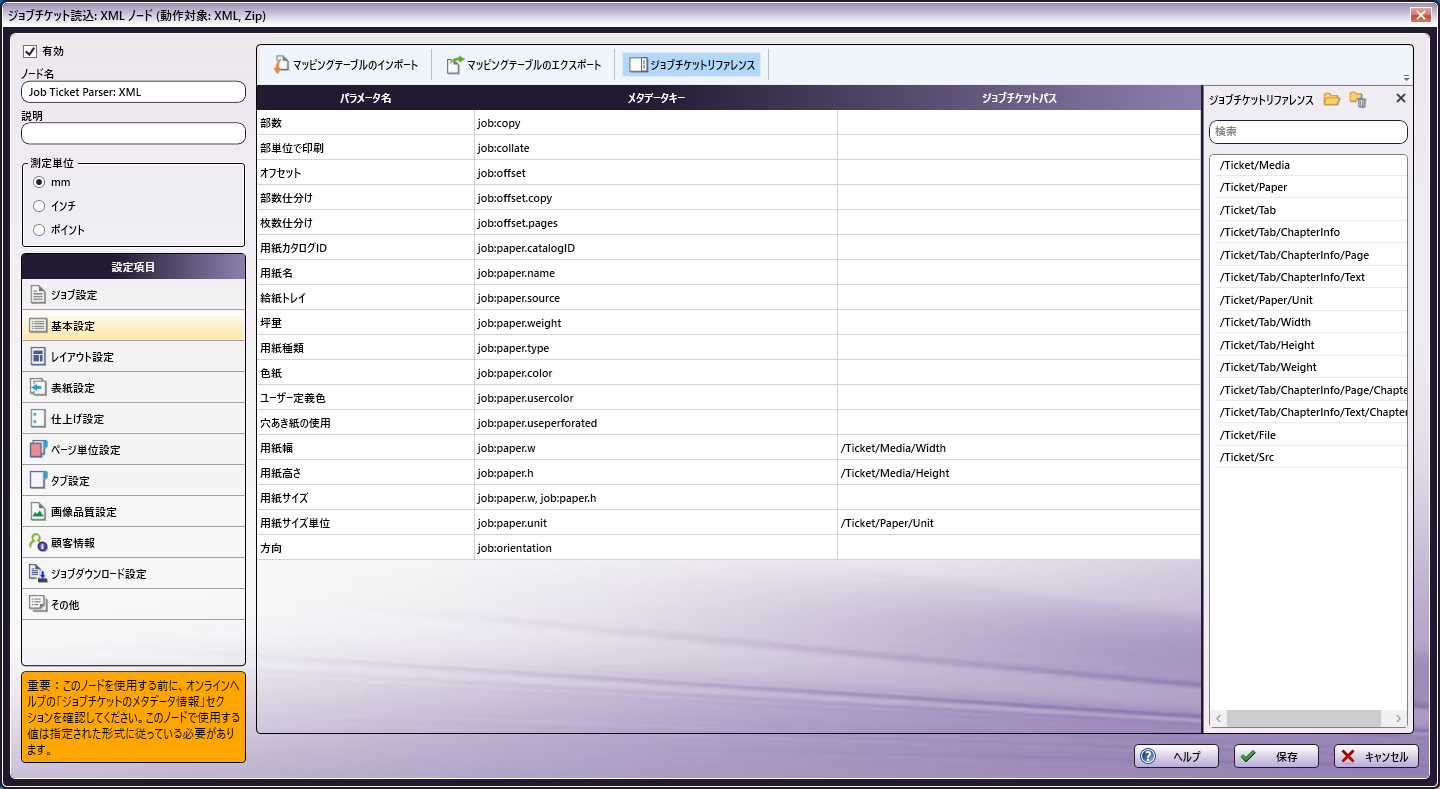Image resolution: width=1440 pixels, height=789 pixels.
Task: Select the ポイント radio button
Action: click(x=39, y=230)
